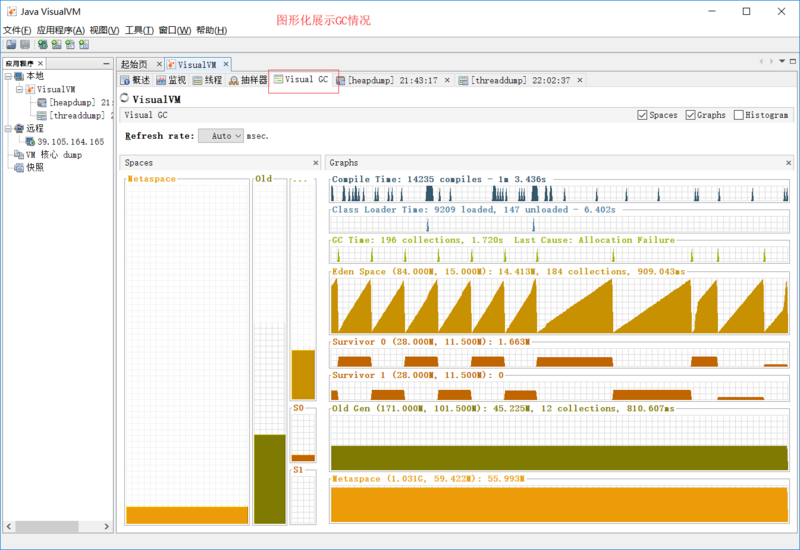Collapse the 远程 tree node

pyautogui.click(x=8, y=129)
